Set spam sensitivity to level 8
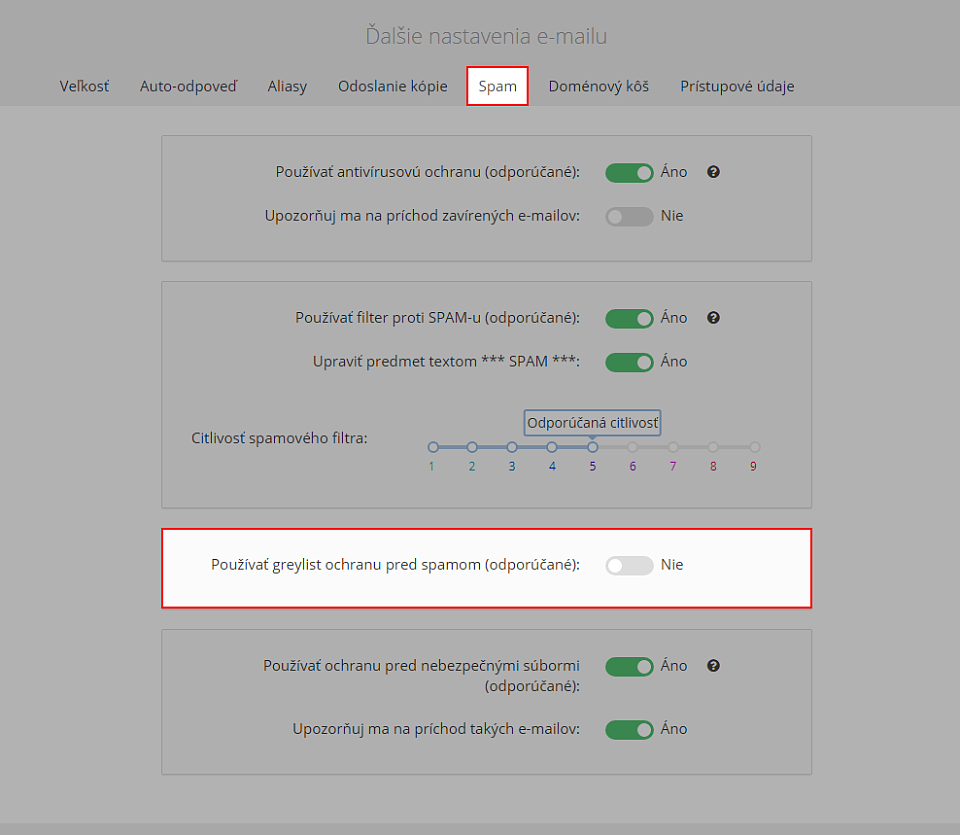This screenshot has height=835, width=960. (x=713, y=447)
